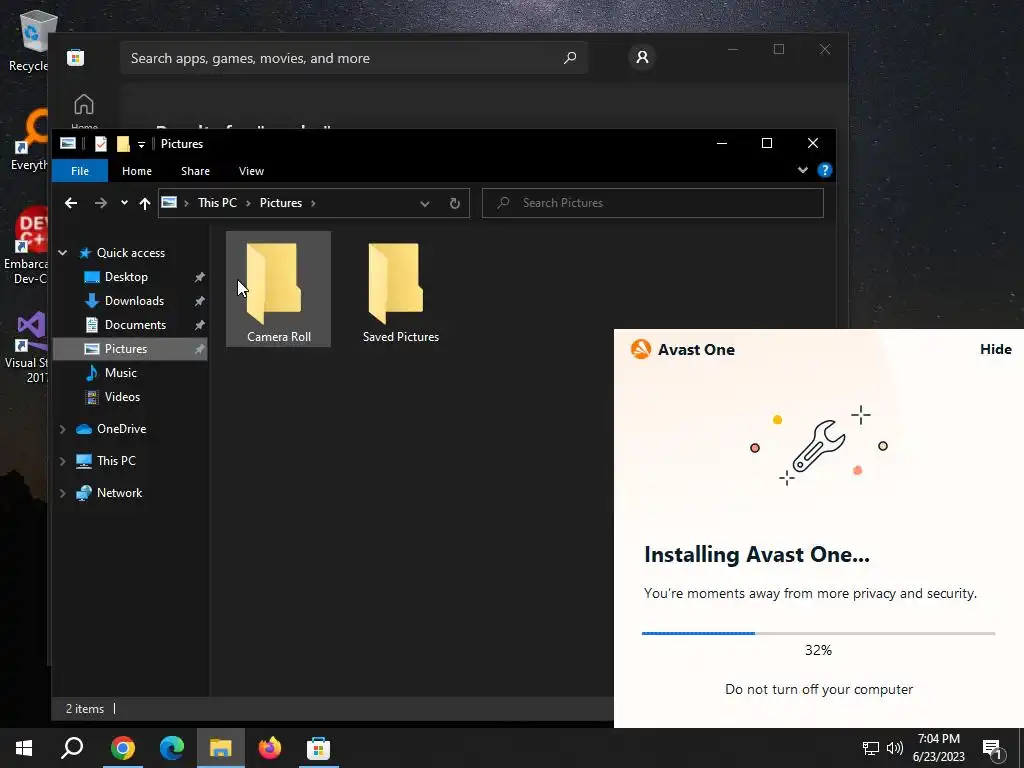
Task: Click the New folder quick access icon
Action: coord(123,144)
